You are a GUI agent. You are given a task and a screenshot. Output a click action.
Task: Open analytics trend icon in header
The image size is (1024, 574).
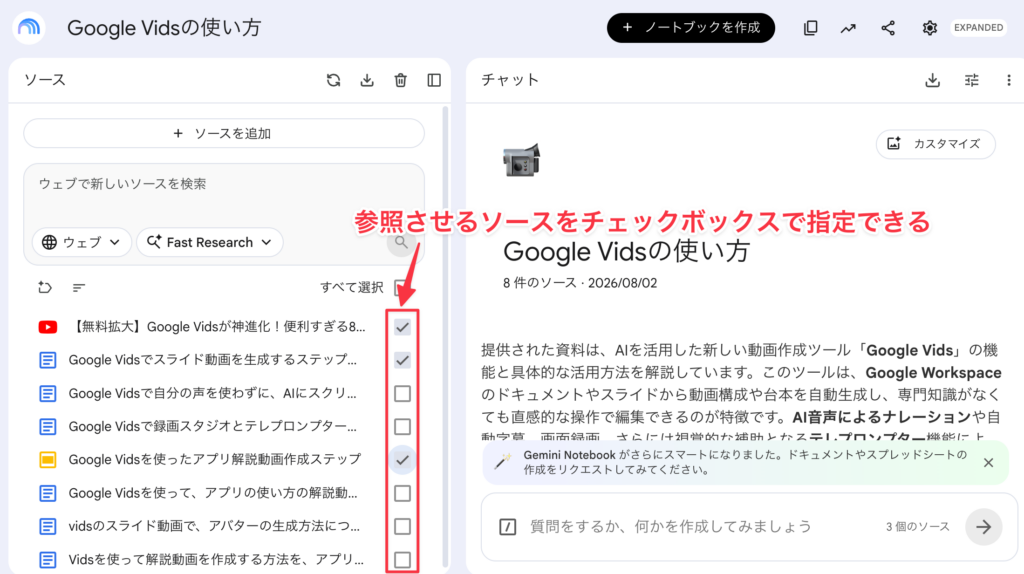[848, 28]
